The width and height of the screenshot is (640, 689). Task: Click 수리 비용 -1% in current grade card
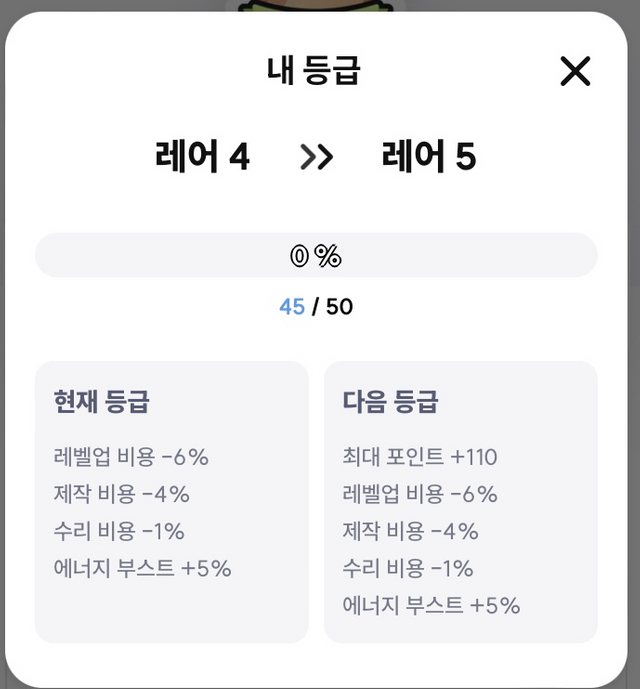coord(119,531)
